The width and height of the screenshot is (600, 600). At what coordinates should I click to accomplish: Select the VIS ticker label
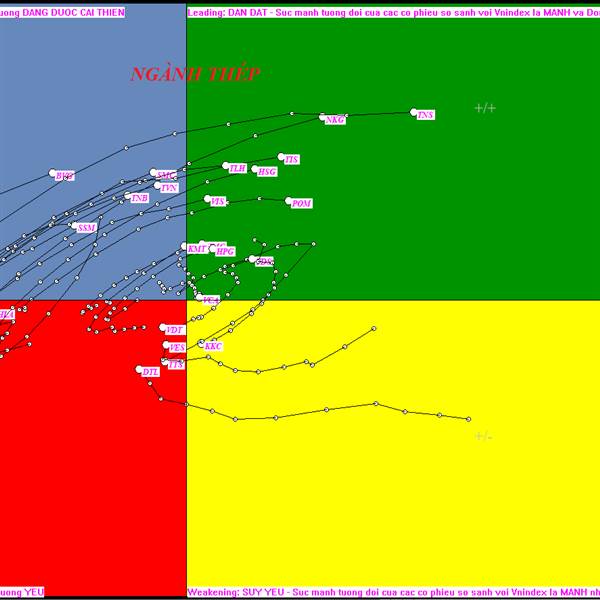coord(217,202)
